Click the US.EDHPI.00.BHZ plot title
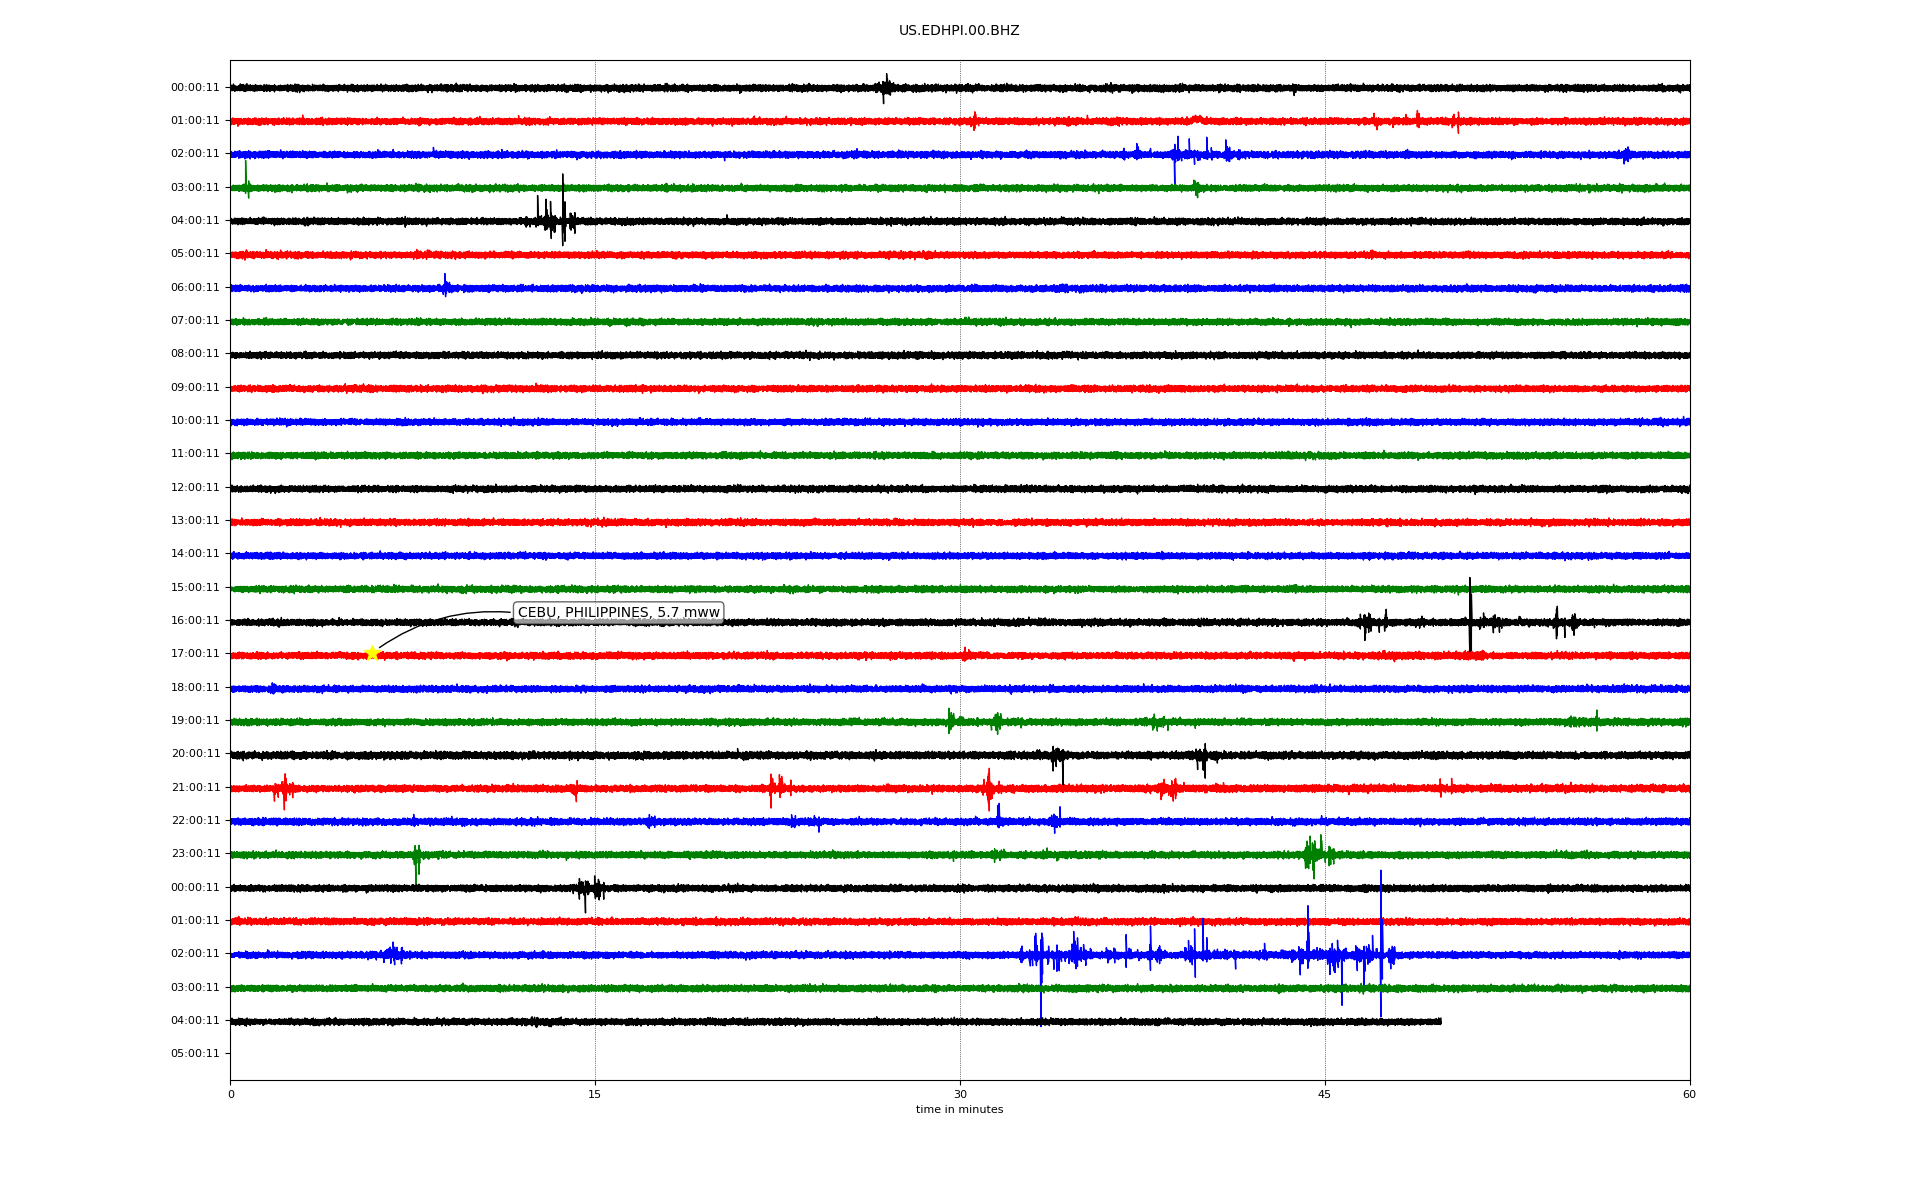The width and height of the screenshot is (1920, 1200). point(959,31)
